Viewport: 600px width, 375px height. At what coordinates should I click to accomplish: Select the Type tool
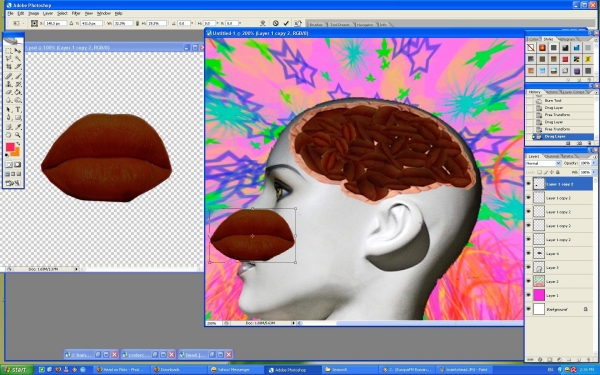[x=18, y=109]
